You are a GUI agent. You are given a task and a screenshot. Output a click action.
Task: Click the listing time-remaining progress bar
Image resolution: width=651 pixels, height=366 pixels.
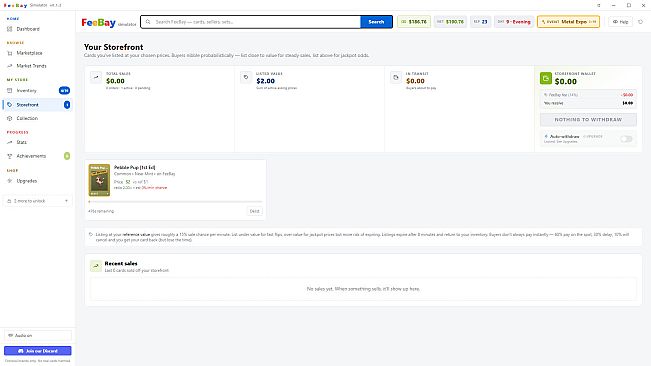pyautogui.click(x=175, y=202)
